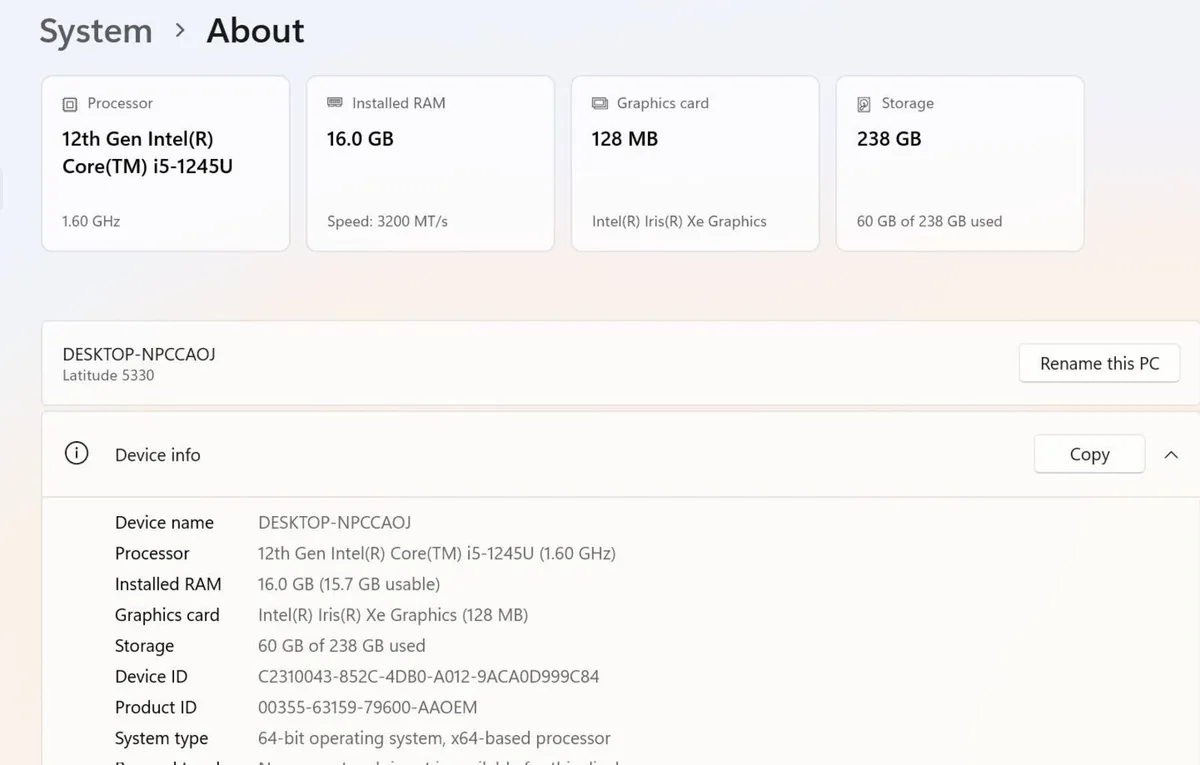Collapse the Device info section chevron

[1171, 455]
